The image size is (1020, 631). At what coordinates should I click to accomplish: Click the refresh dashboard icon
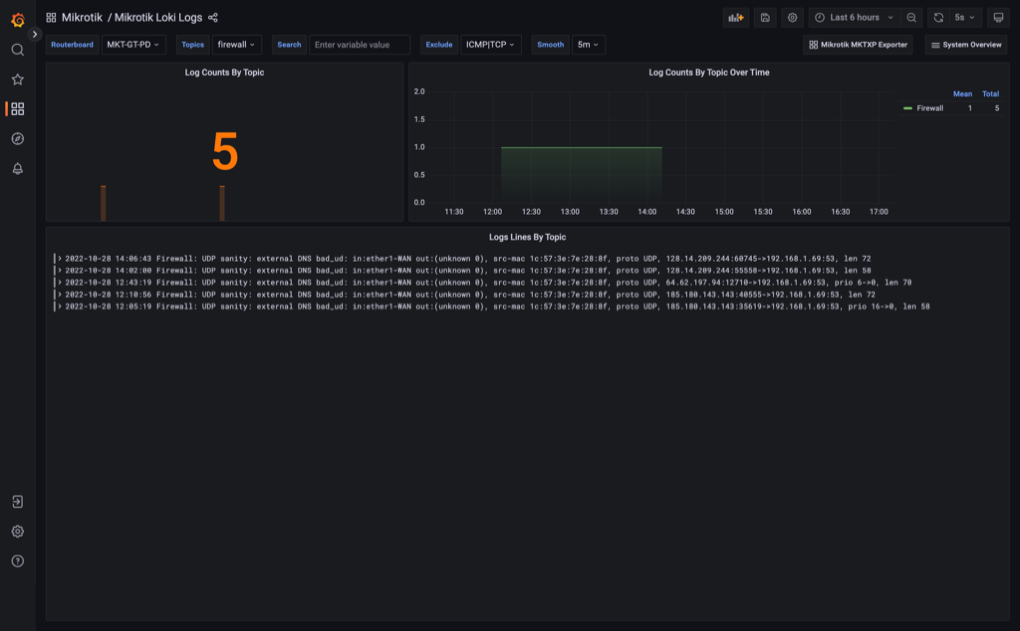938,18
